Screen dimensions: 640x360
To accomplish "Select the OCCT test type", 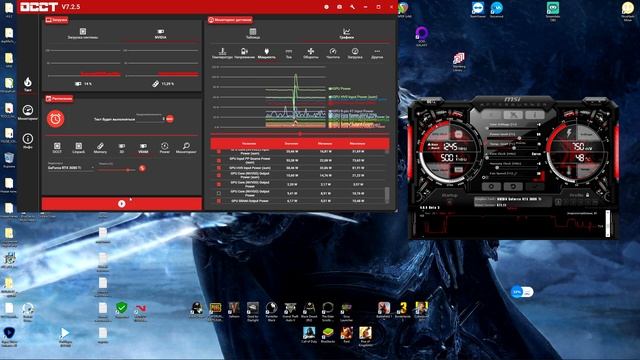I will click(x=57, y=148).
